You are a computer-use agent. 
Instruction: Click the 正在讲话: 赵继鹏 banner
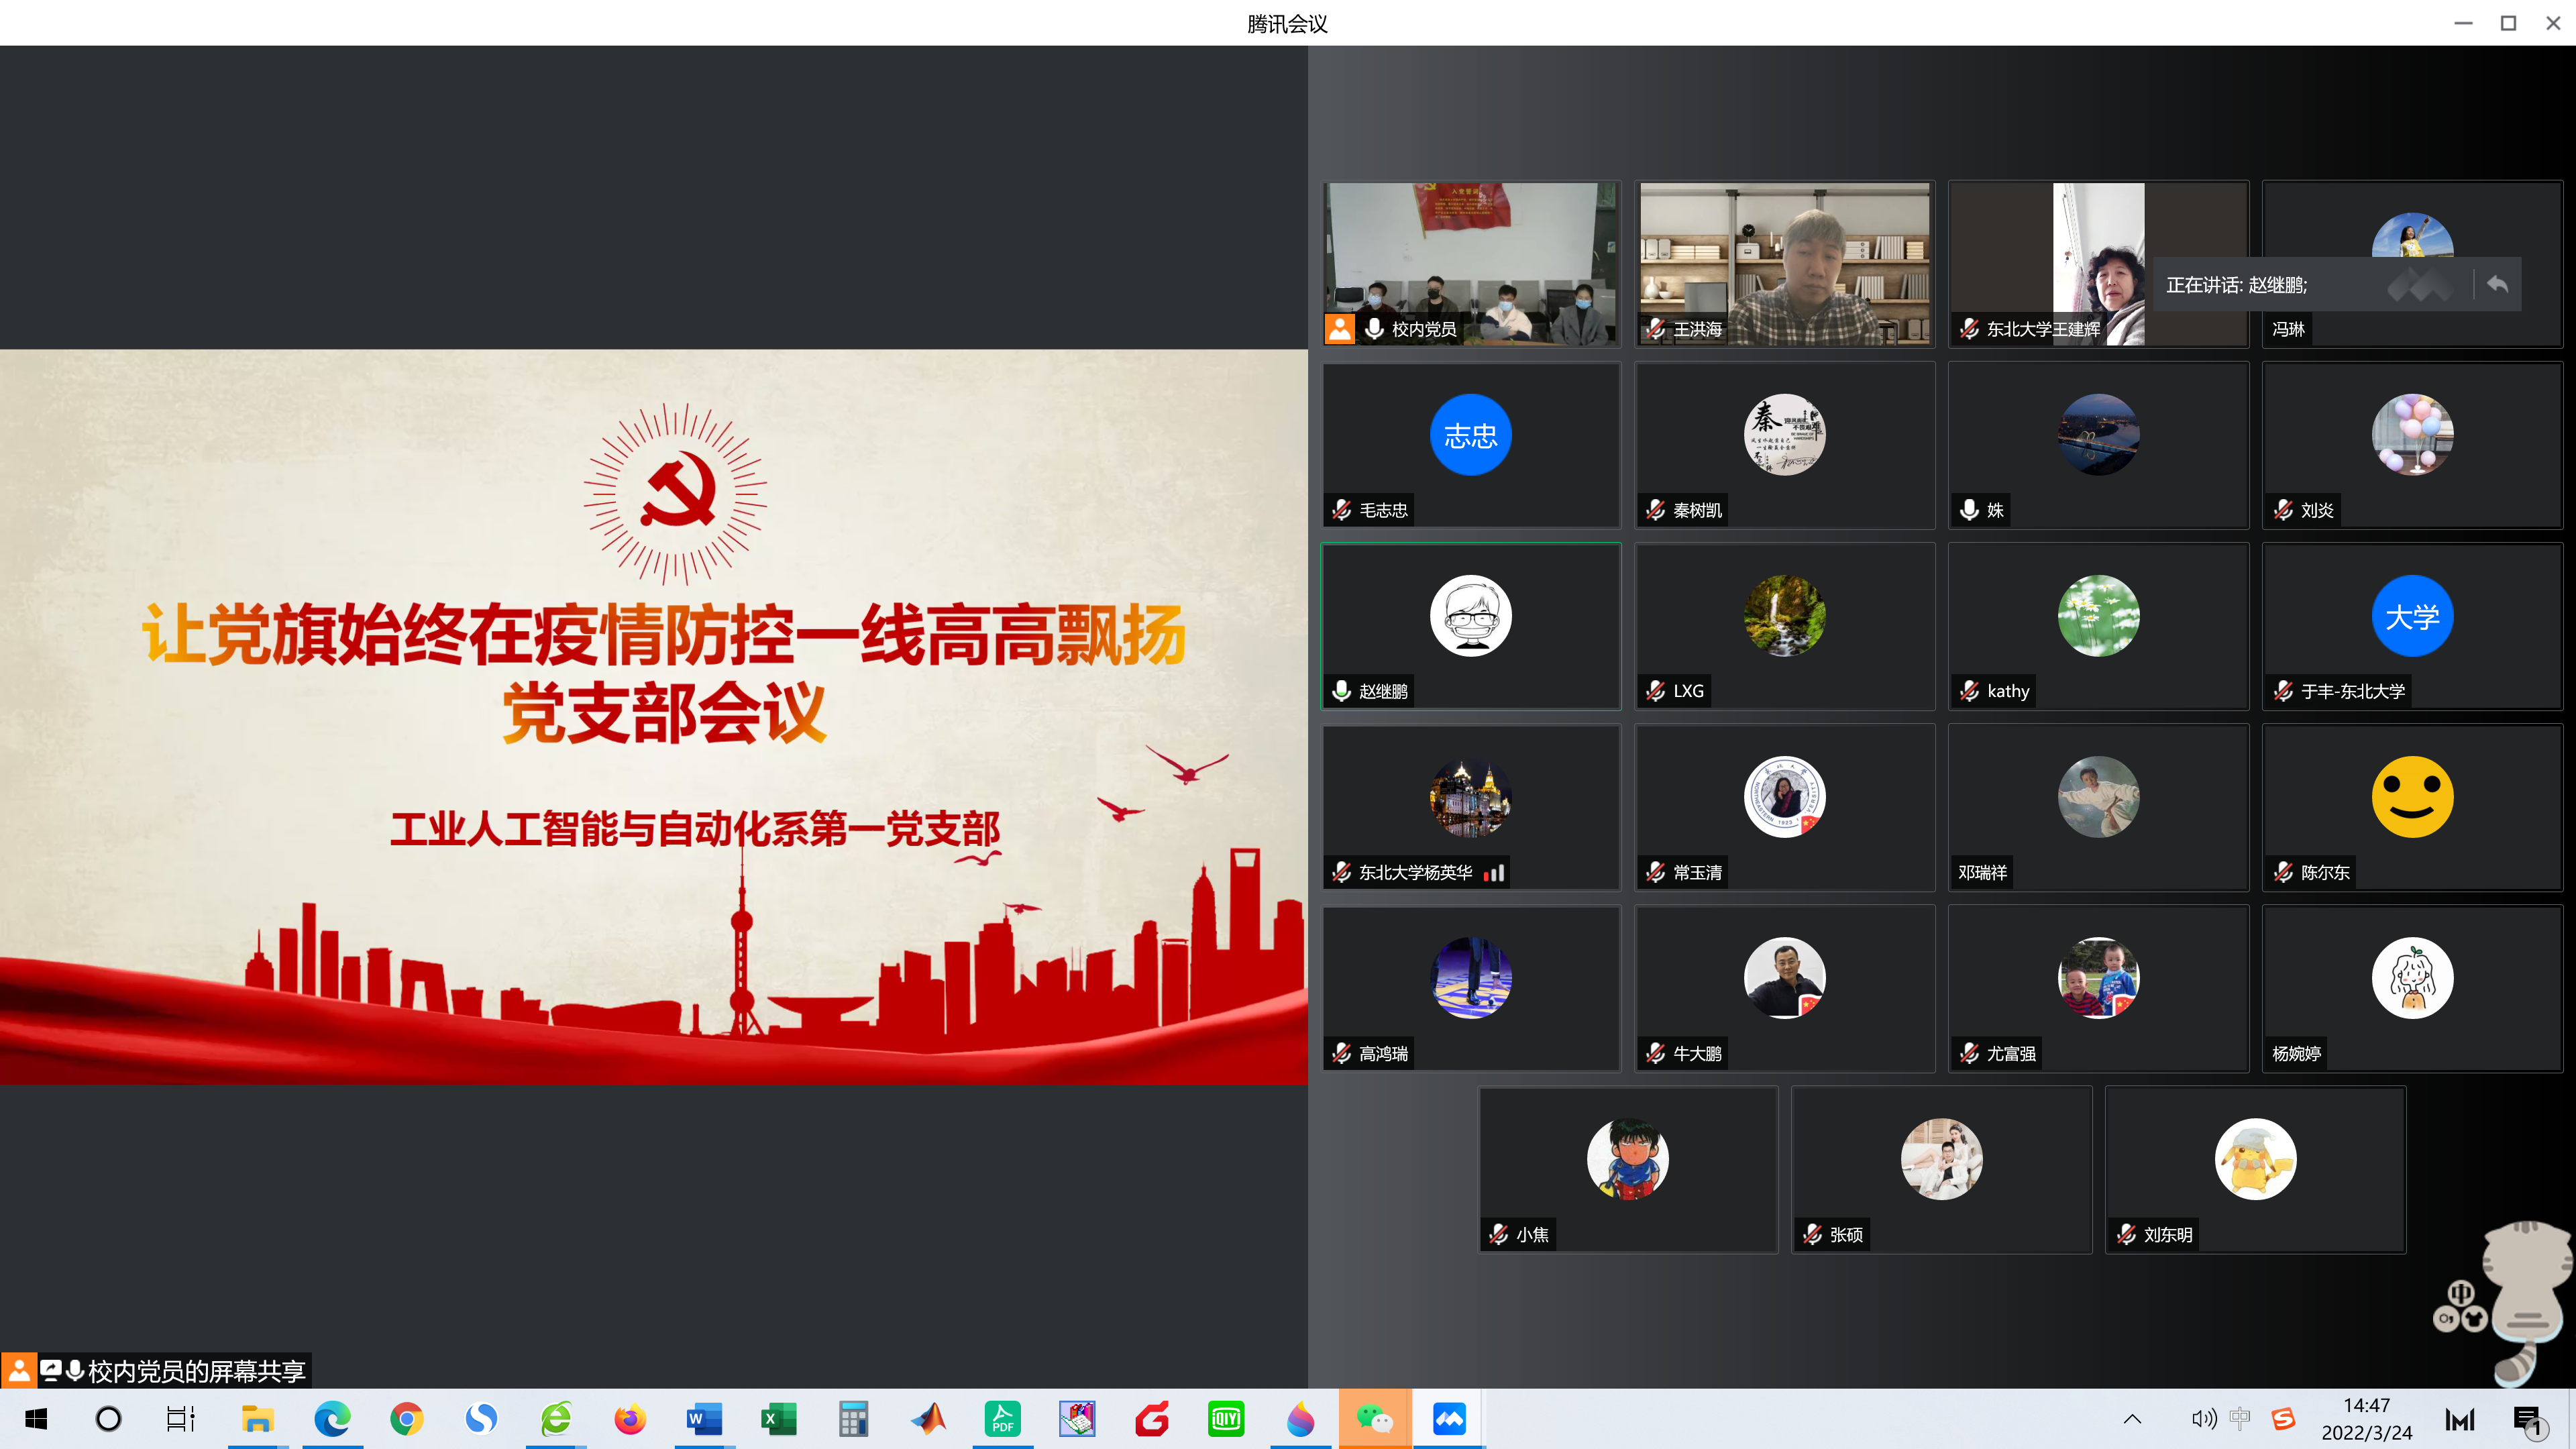click(x=2235, y=284)
